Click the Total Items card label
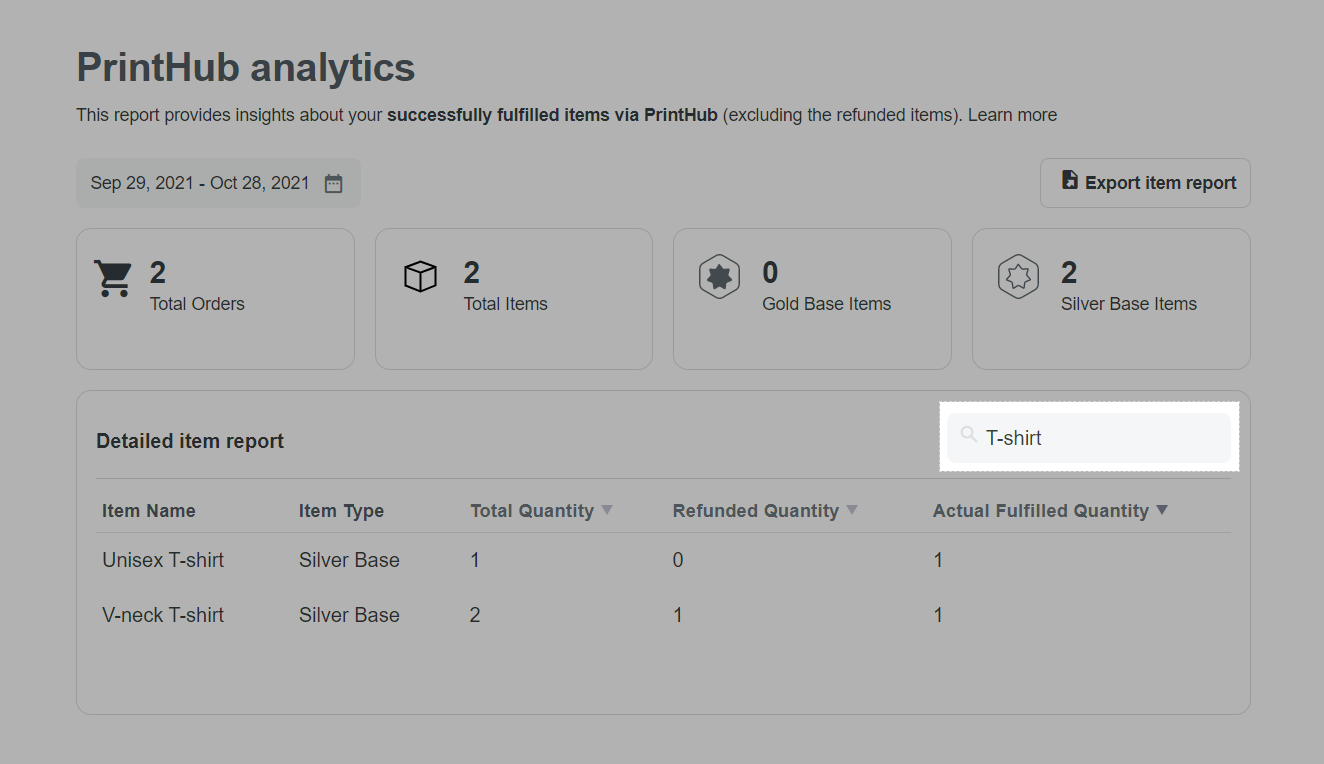Image resolution: width=1324 pixels, height=764 pixels. click(x=505, y=304)
